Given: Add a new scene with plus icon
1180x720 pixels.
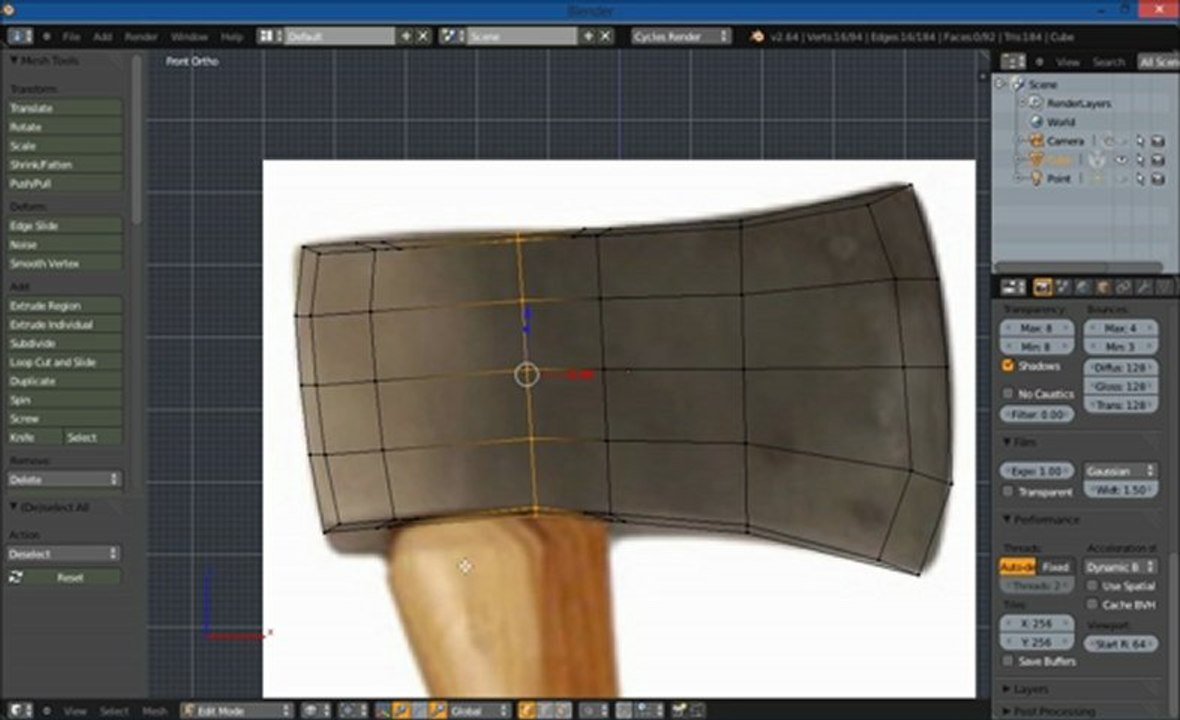Looking at the screenshot, I should 588,36.
